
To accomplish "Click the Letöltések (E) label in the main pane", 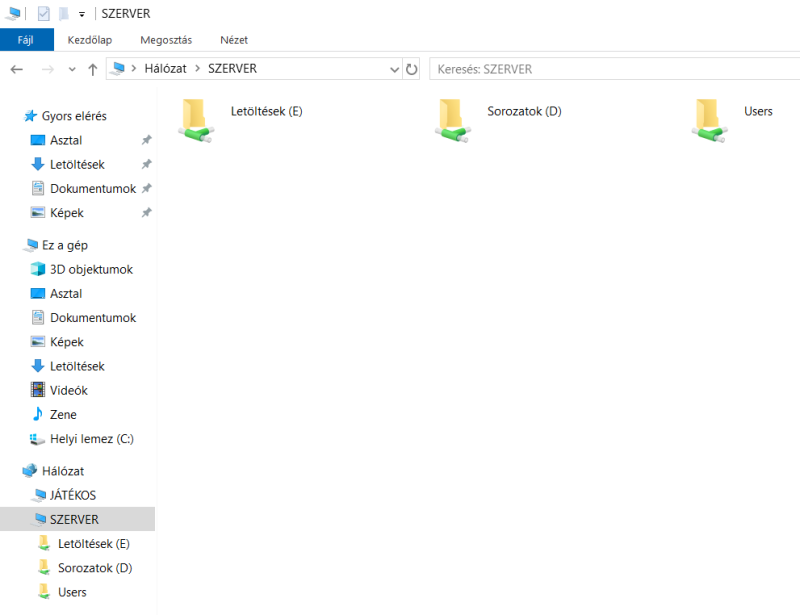I will [266, 111].
